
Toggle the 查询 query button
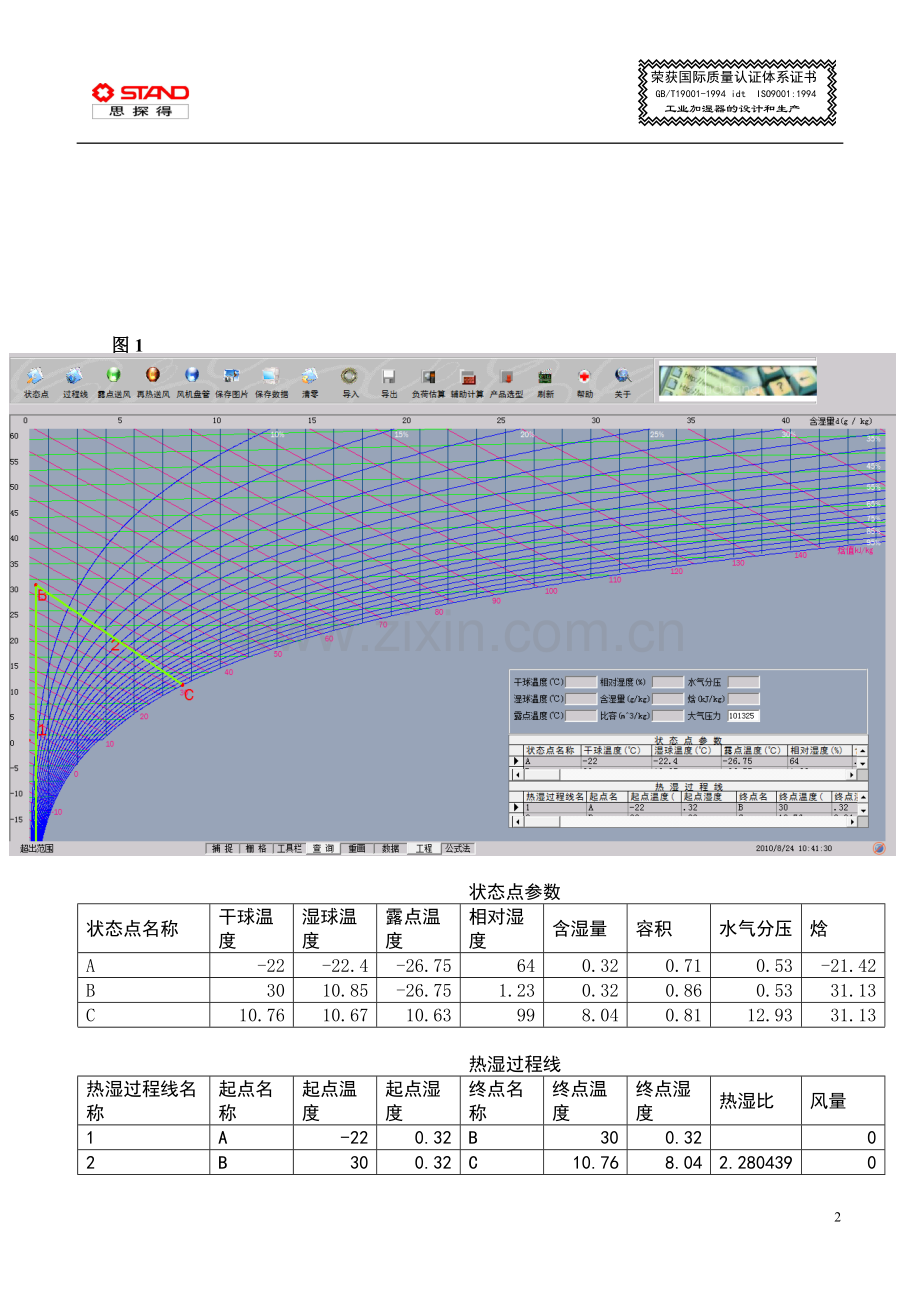click(323, 848)
